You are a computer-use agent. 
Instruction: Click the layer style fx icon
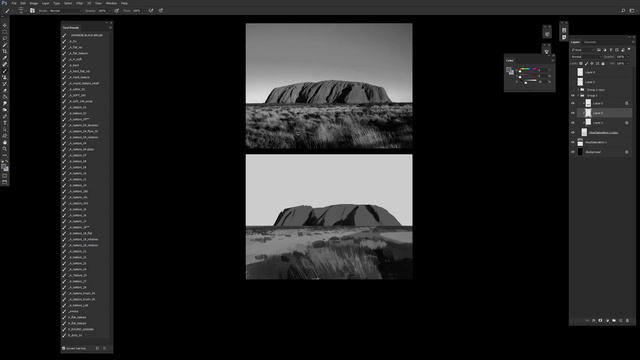point(593,321)
